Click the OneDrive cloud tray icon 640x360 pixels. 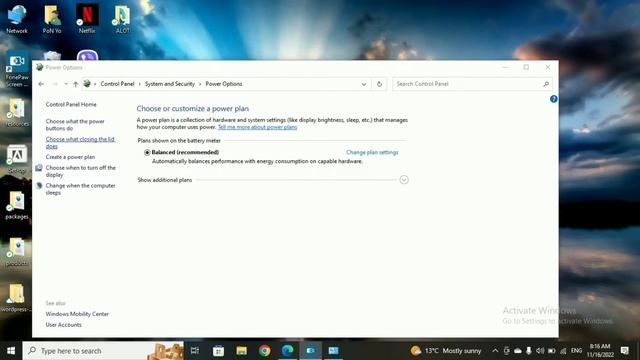click(x=518, y=351)
